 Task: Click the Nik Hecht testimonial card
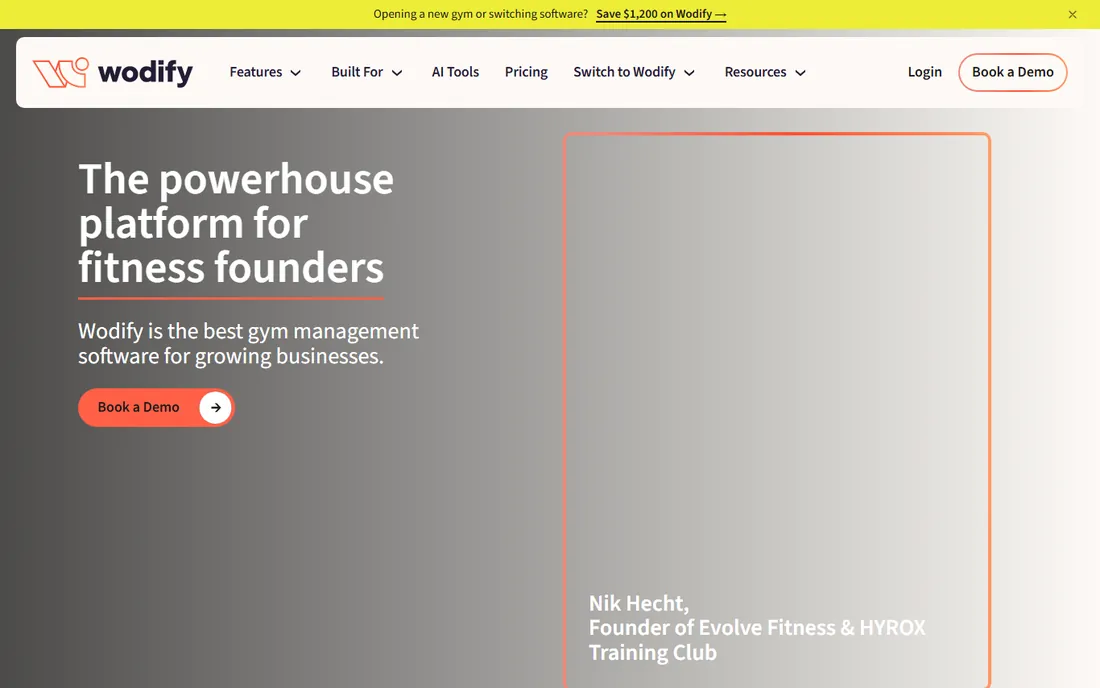click(777, 410)
